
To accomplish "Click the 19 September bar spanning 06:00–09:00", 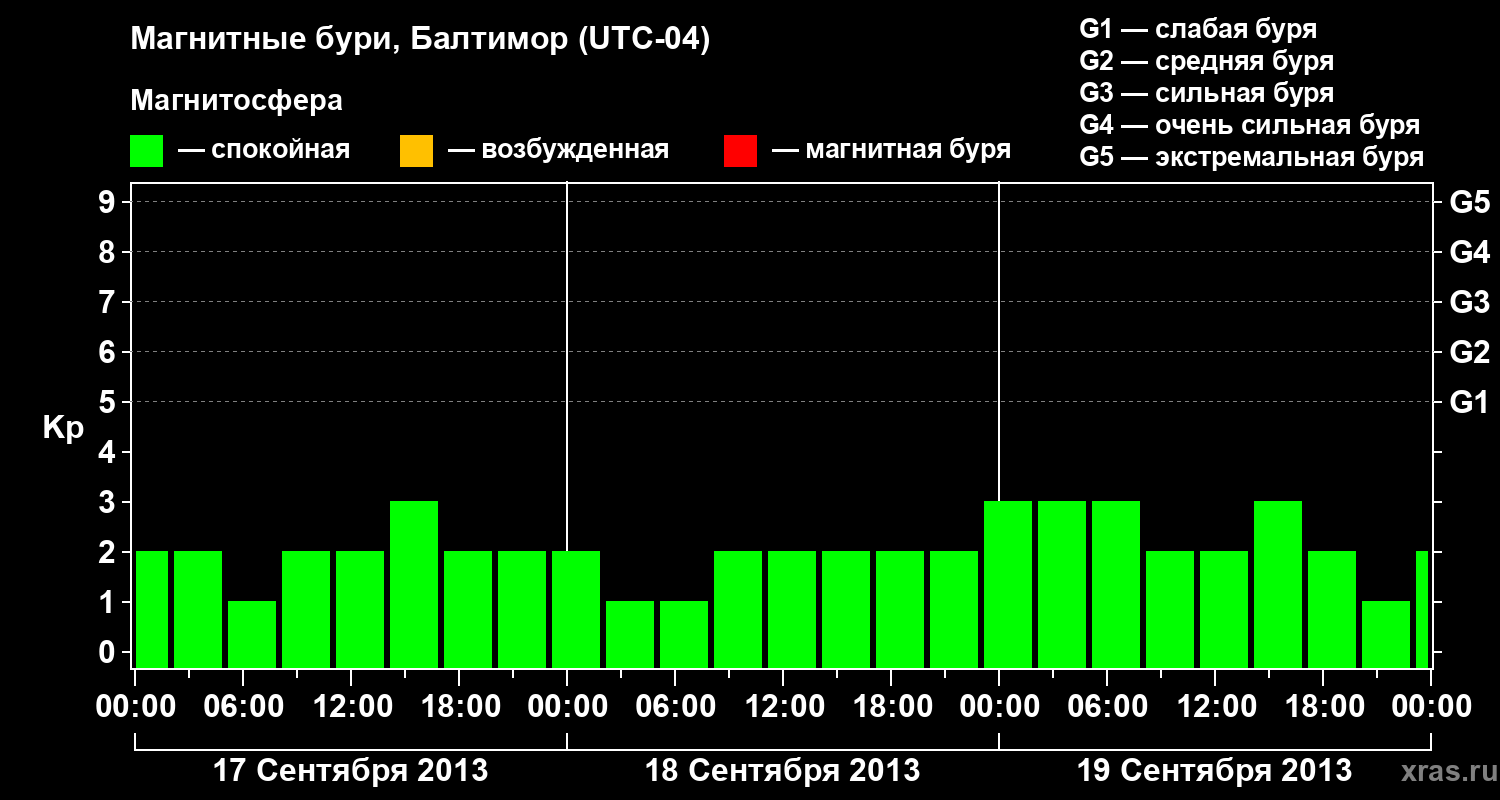I will pyautogui.click(x=1116, y=584).
